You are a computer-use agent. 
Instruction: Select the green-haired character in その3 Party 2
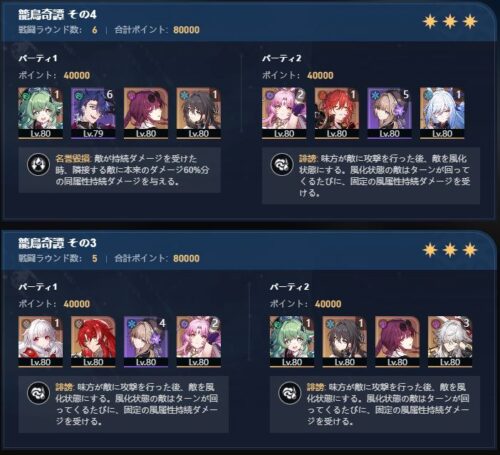(x=292, y=342)
